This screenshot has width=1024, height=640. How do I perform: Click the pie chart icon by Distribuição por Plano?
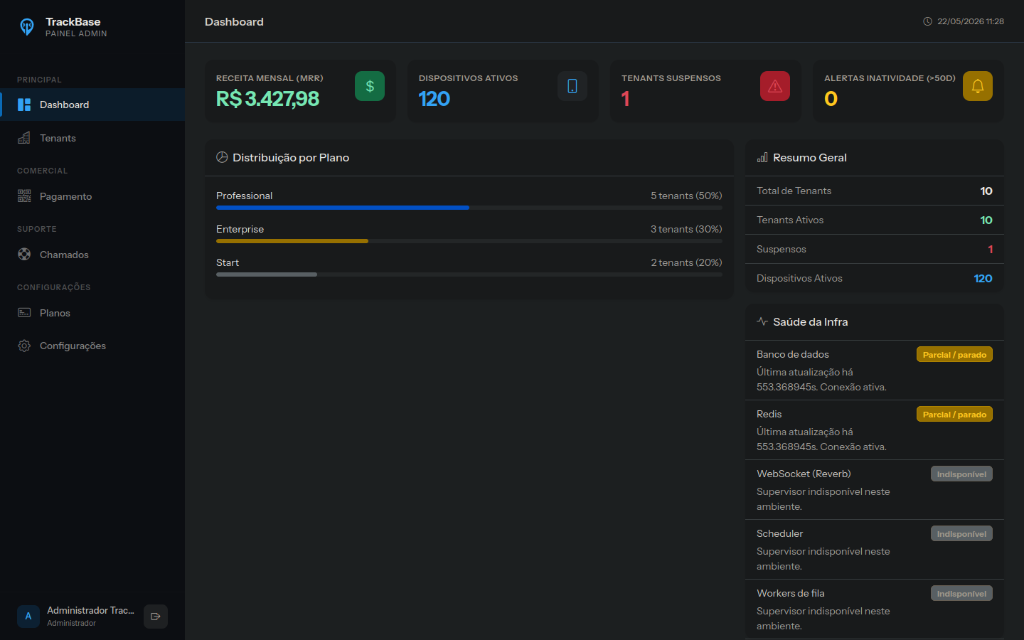coord(222,157)
